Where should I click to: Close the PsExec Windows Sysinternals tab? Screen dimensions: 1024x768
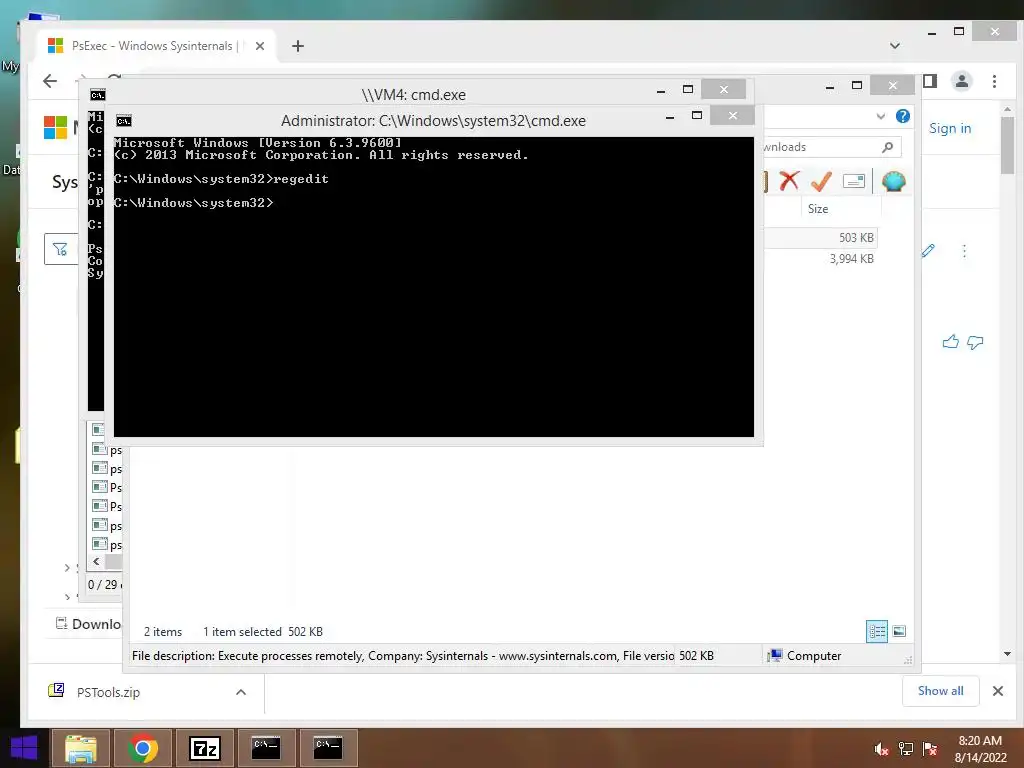[260, 46]
